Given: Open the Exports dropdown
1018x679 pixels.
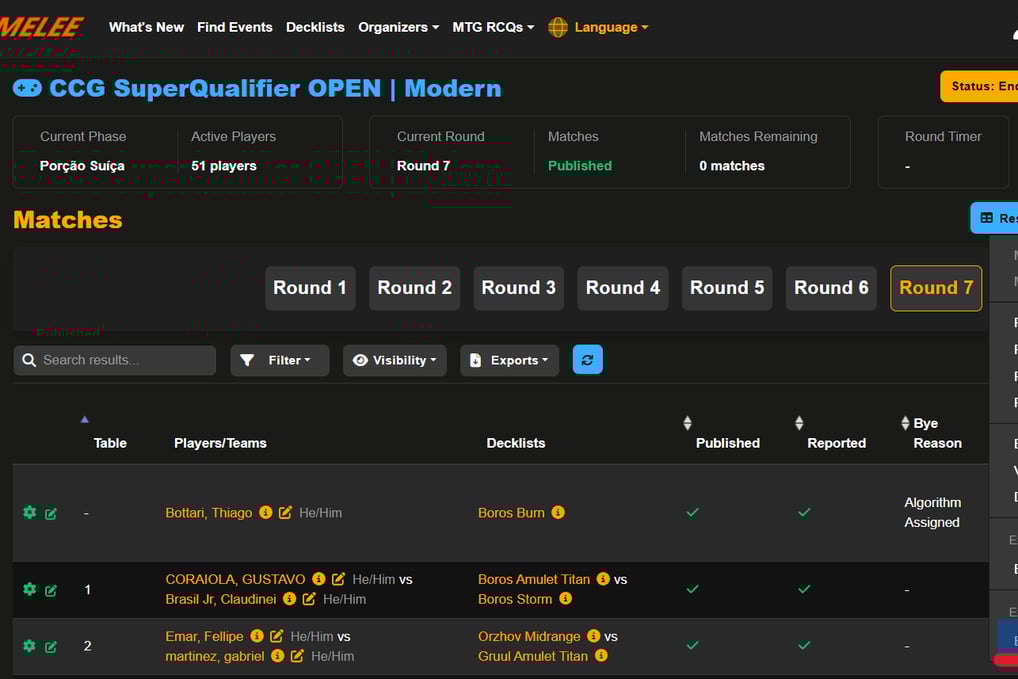Looking at the screenshot, I should [x=510, y=360].
